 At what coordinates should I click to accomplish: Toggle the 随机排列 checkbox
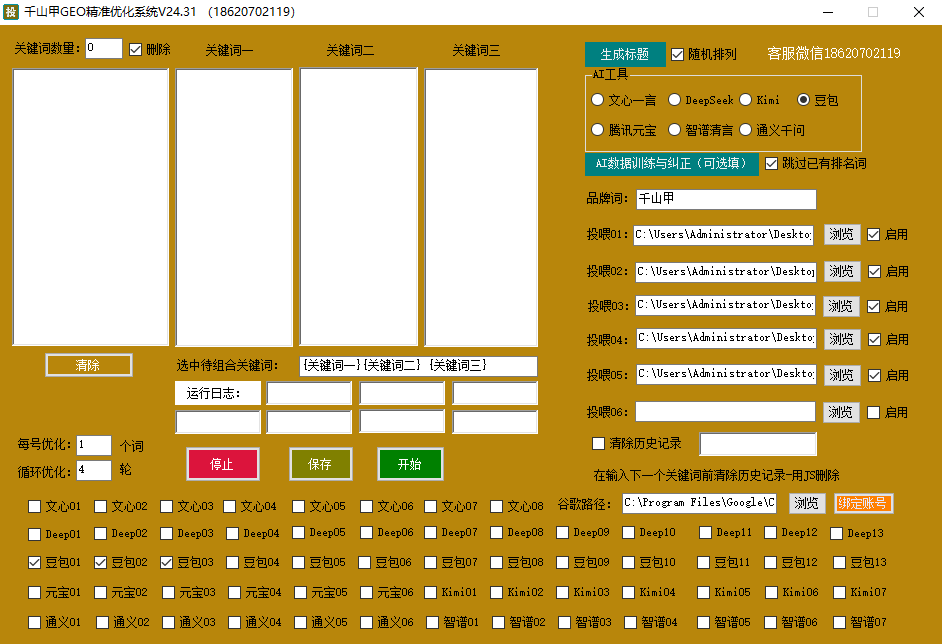click(678, 54)
